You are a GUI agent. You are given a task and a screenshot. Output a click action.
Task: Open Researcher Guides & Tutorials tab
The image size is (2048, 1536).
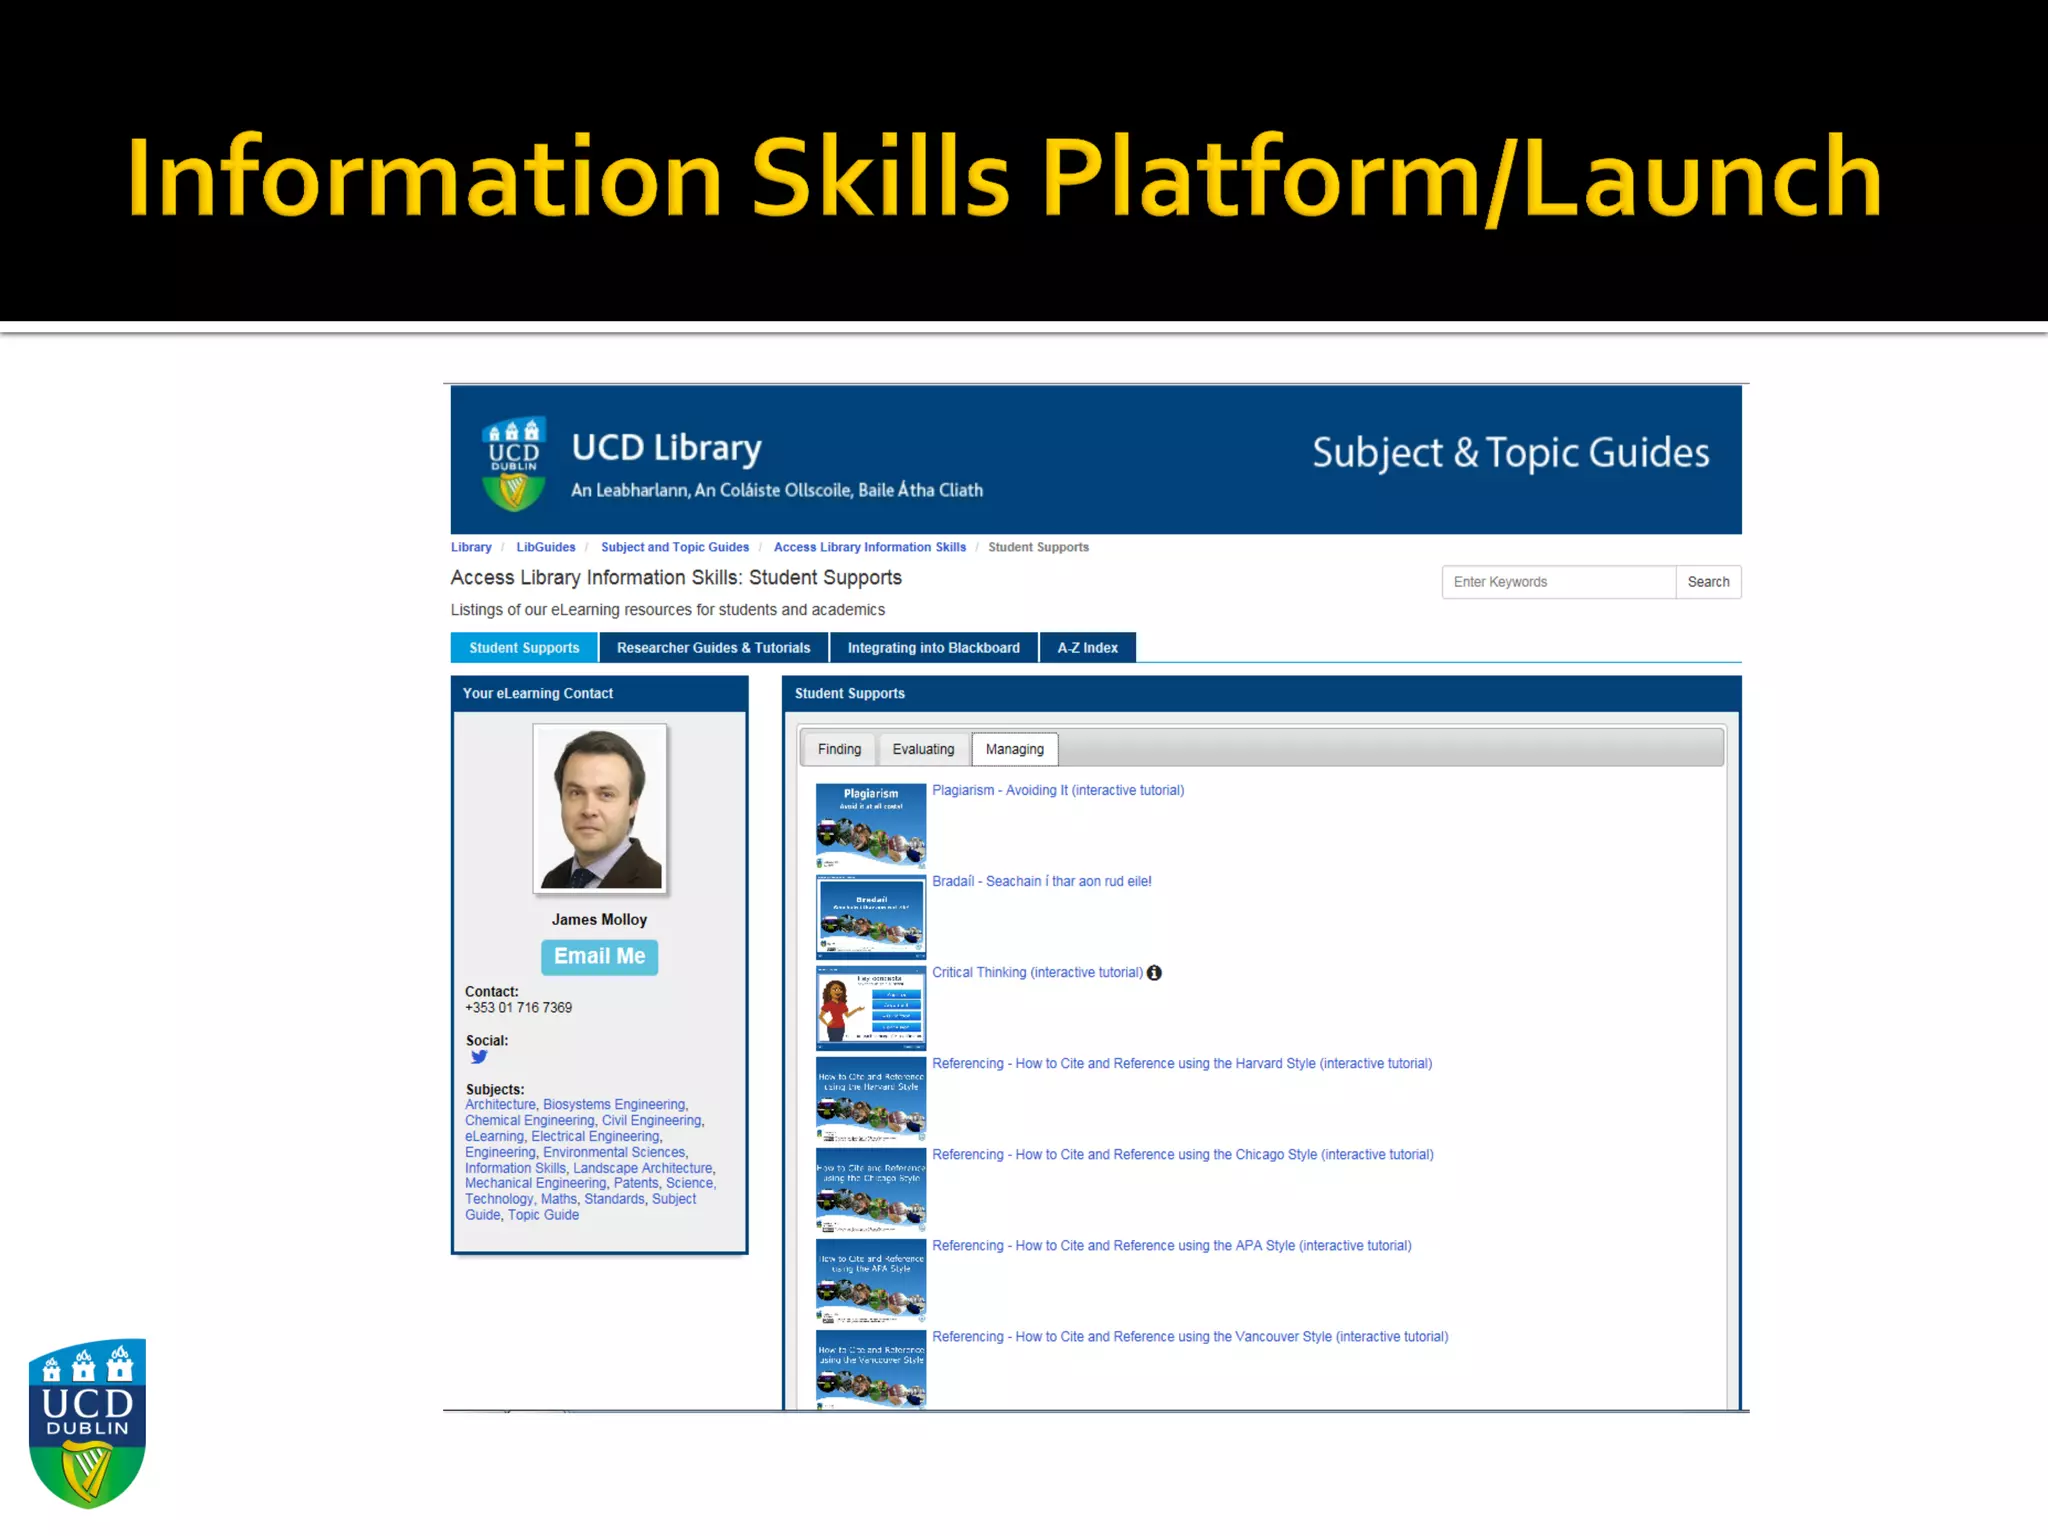click(713, 648)
